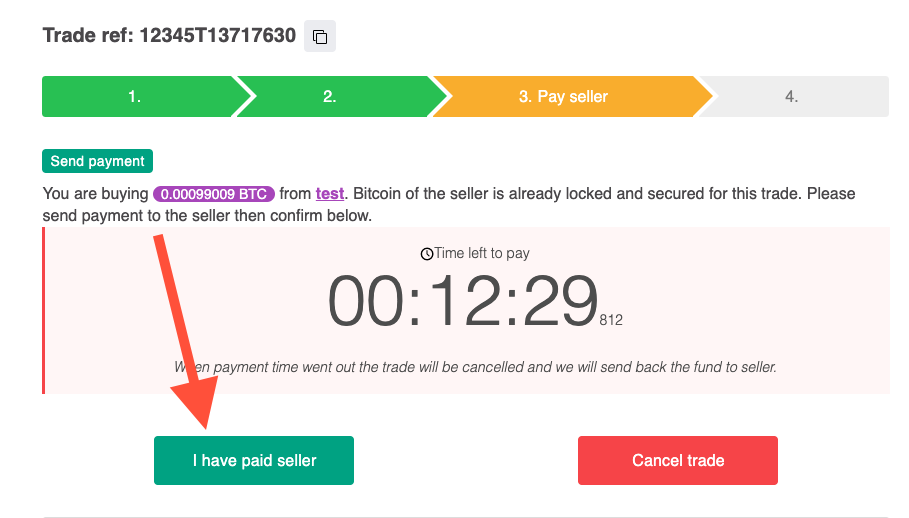Click the 'Time left to pay' label

click(x=482, y=253)
